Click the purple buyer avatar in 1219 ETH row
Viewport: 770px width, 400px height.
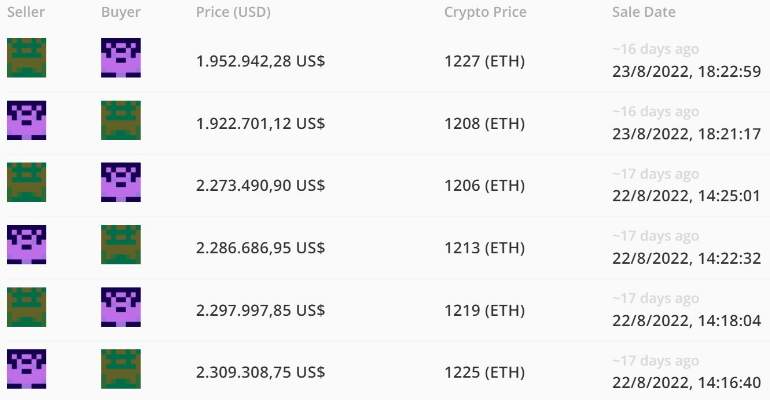coord(121,307)
